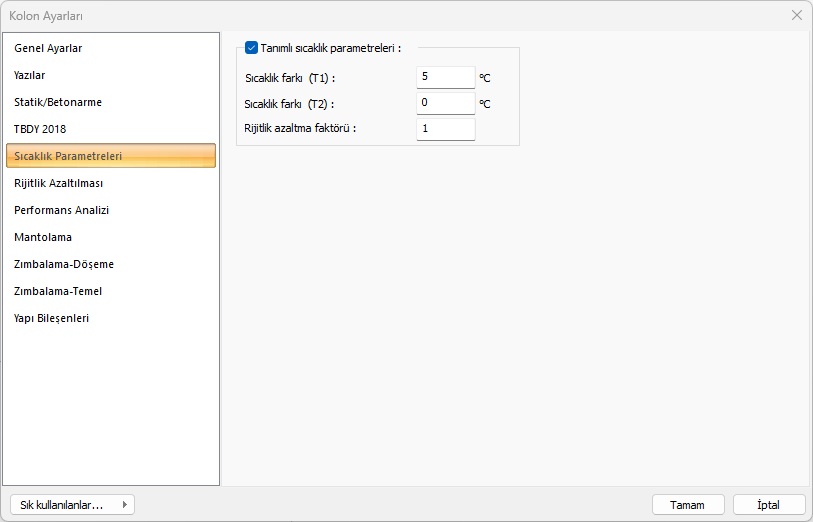Viewport: 813px width, 522px height.
Task: Click the Sıcaklık farkı (T1) input field
Action: tap(445, 77)
